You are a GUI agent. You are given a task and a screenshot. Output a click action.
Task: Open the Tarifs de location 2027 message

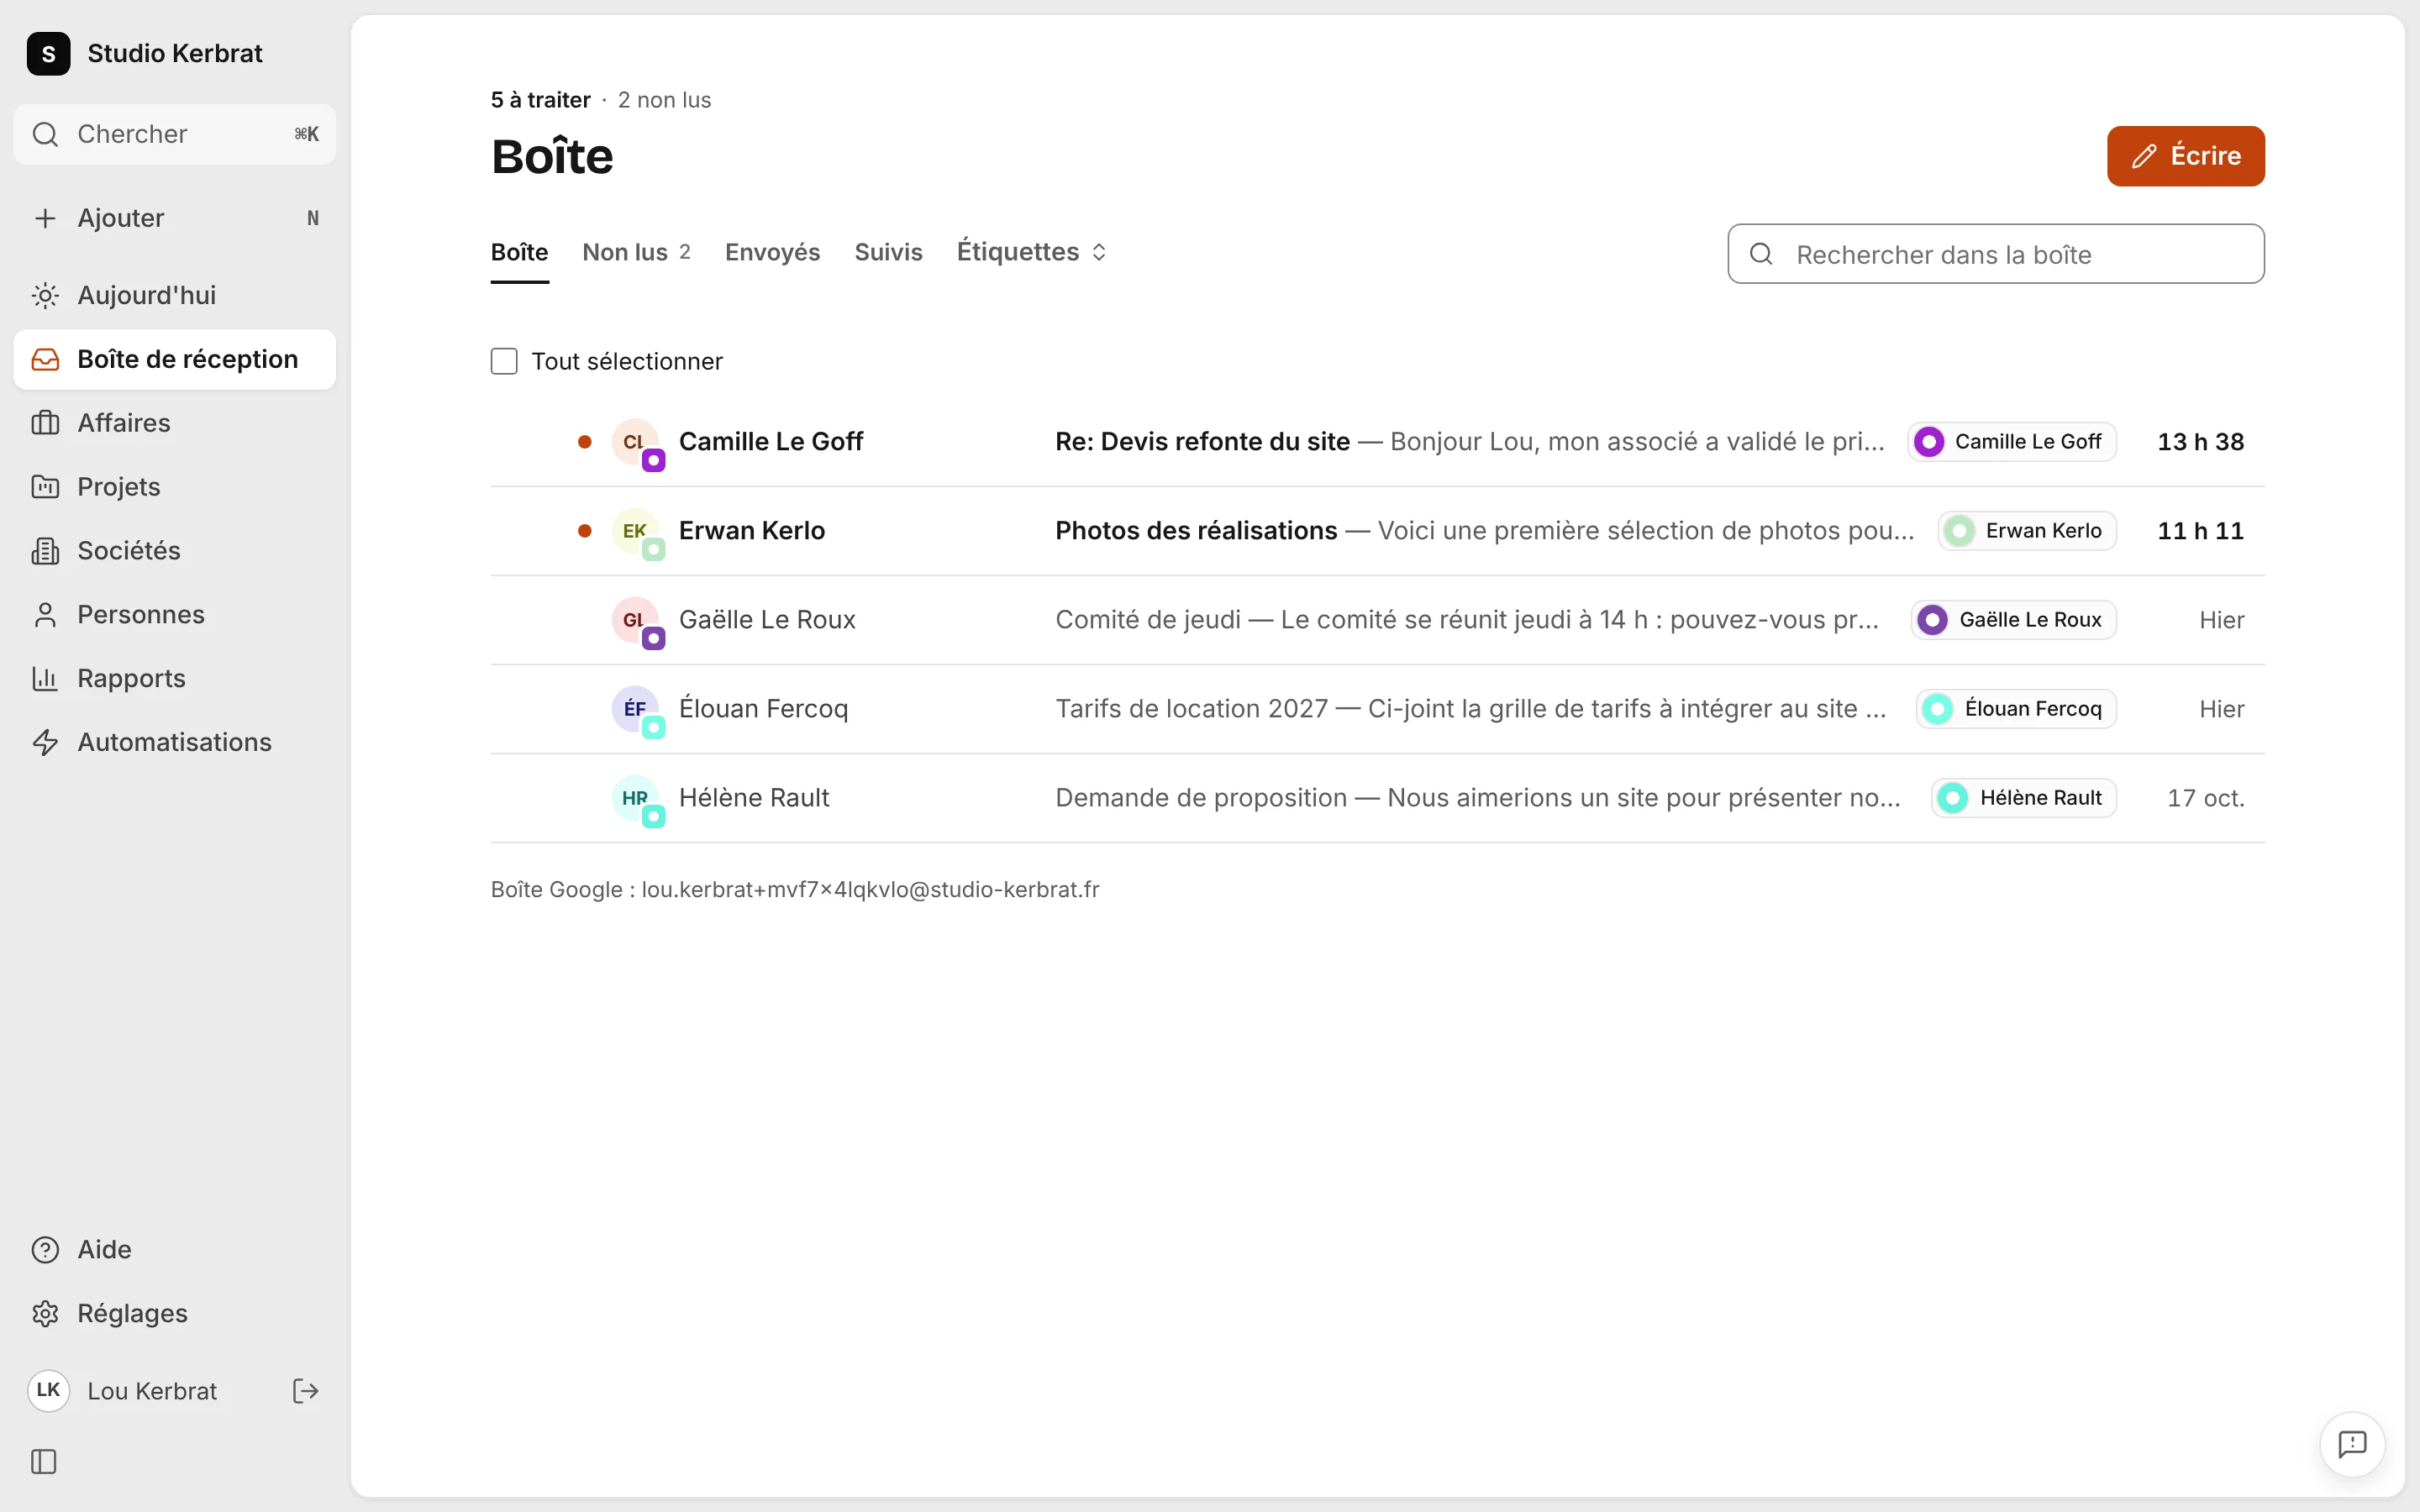(1377, 709)
